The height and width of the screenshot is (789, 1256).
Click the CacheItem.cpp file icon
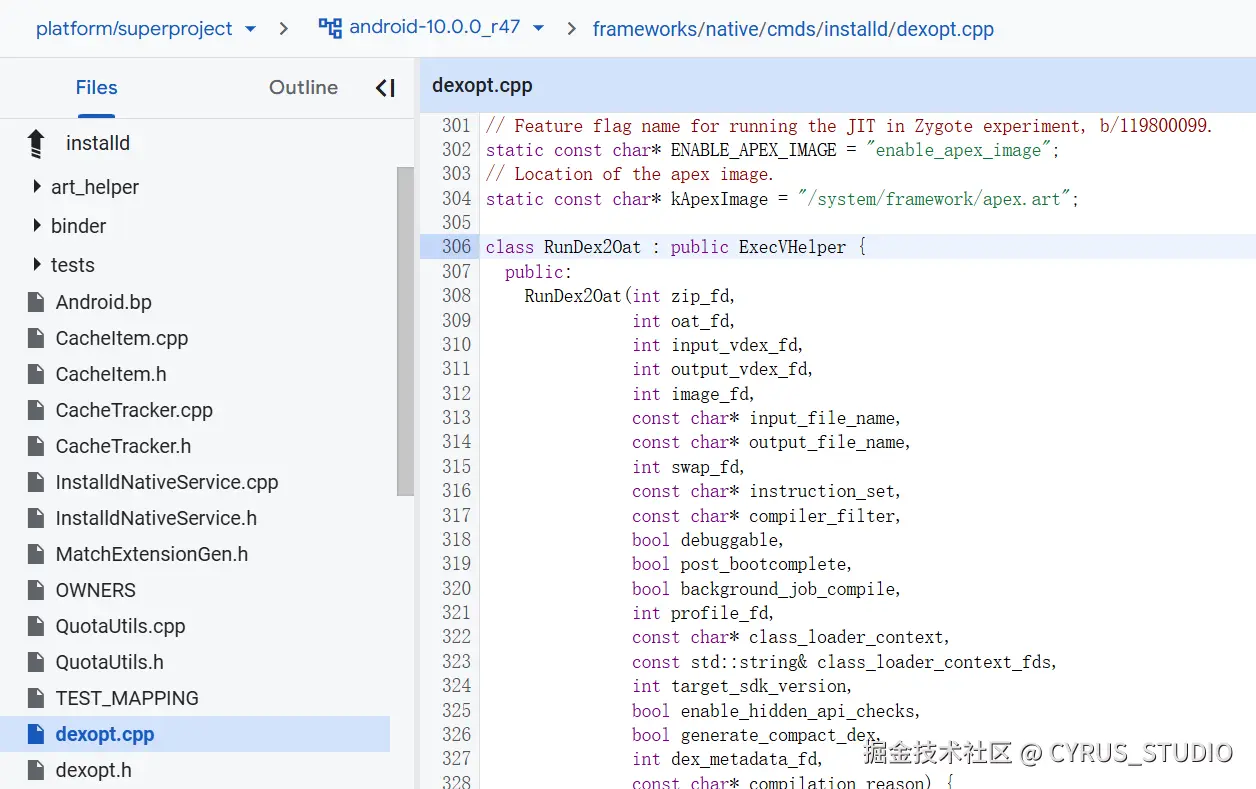coord(36,338)
